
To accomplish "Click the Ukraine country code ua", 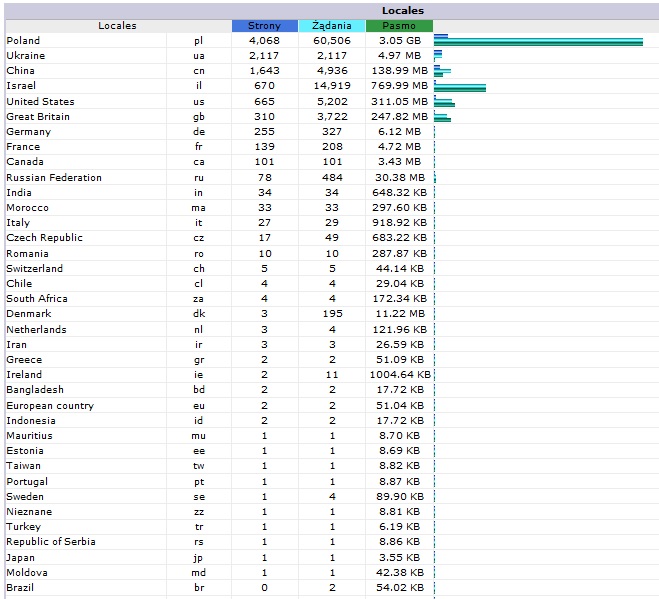I will pos(199,56).
